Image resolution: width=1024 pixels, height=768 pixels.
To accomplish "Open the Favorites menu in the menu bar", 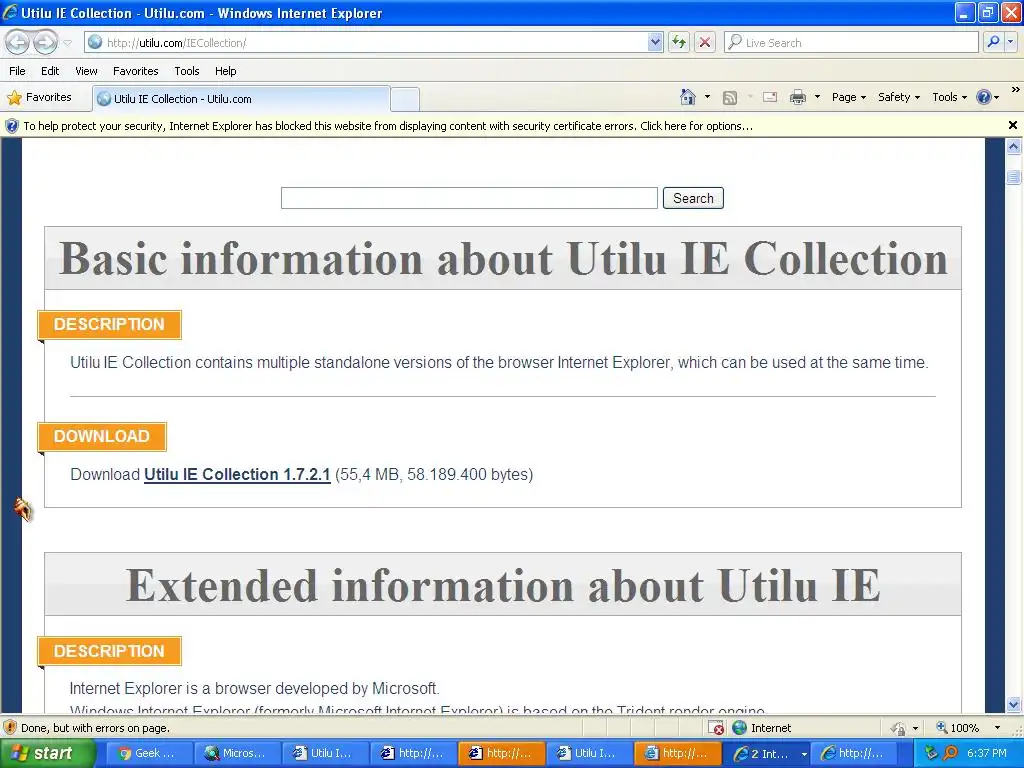I will 135,71.
